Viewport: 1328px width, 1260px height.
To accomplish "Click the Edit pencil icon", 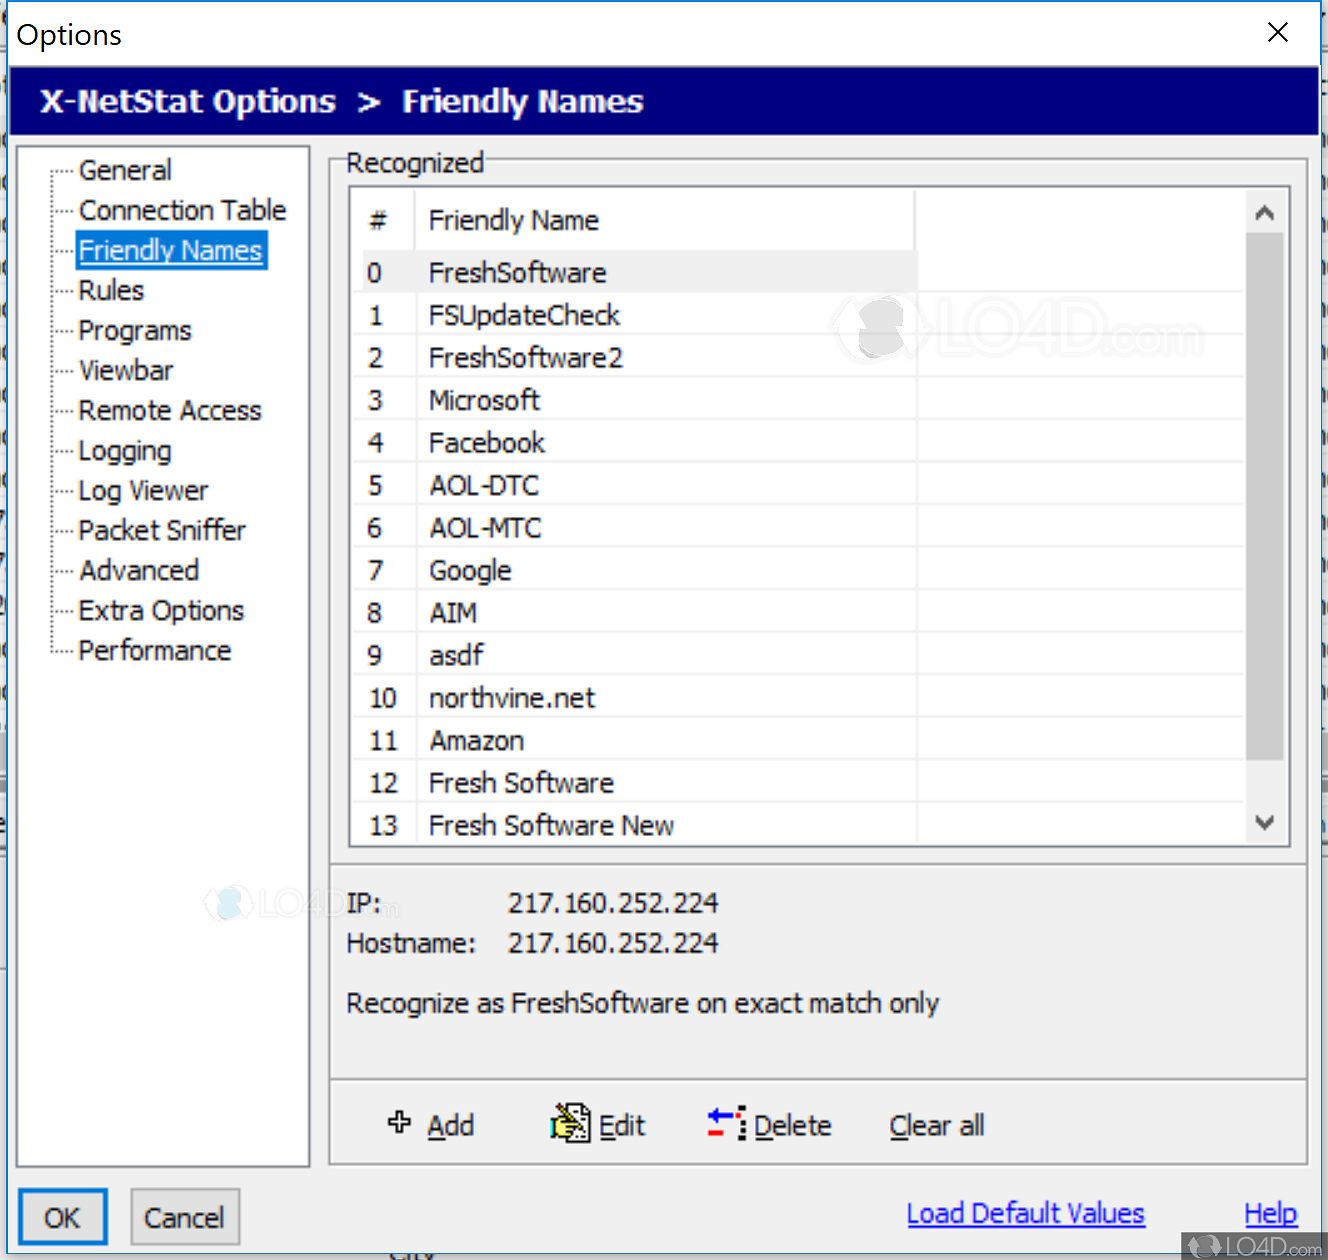I will click(568, 1123).
